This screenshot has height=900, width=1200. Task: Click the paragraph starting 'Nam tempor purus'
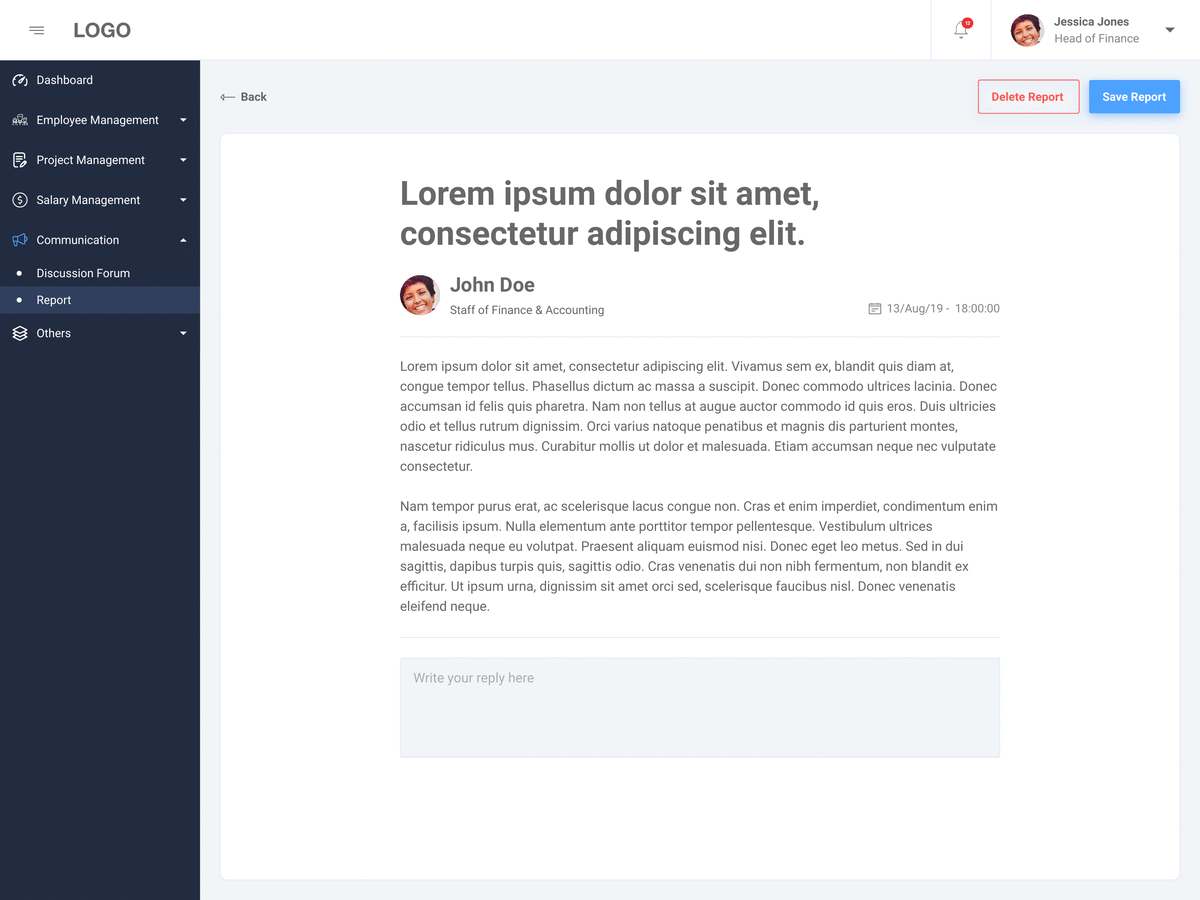point(699,556)
